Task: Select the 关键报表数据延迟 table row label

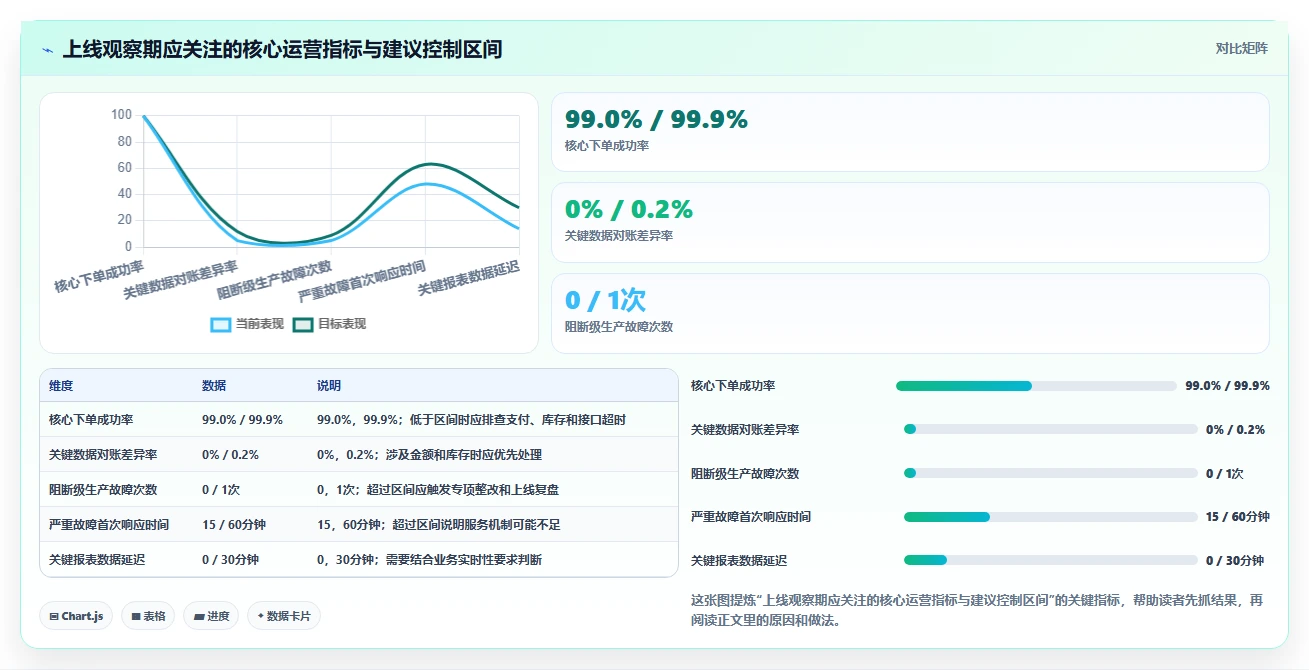Action: click(x=97, y=560)
